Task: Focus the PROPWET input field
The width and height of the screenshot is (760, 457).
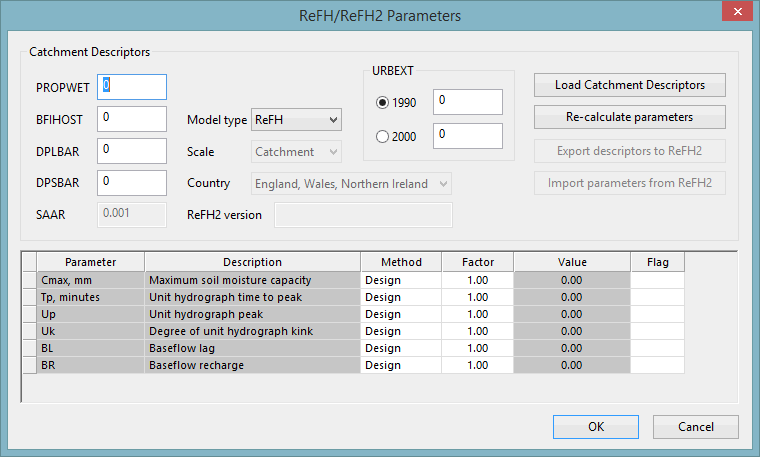Action: tap(132, 87)
